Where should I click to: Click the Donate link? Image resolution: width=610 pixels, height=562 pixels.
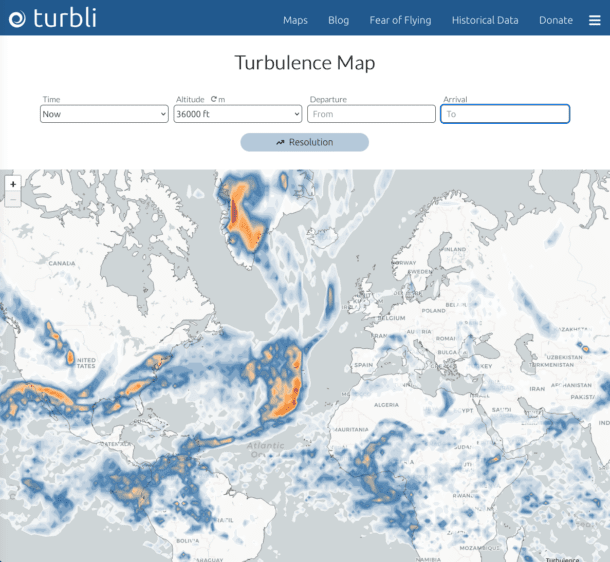click(x=556, y=20)
